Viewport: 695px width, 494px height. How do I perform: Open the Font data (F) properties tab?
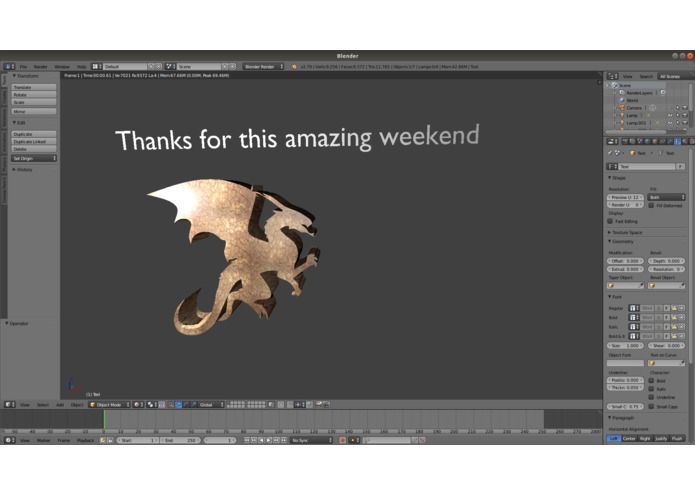click(x=678, y=141)
